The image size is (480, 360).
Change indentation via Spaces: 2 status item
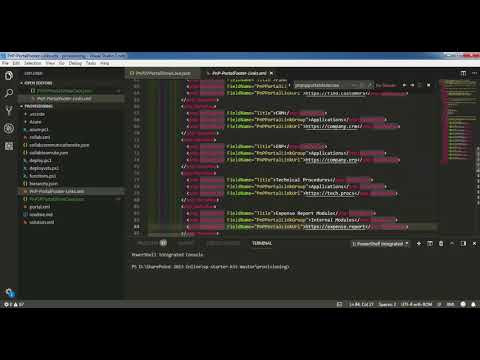387,304
